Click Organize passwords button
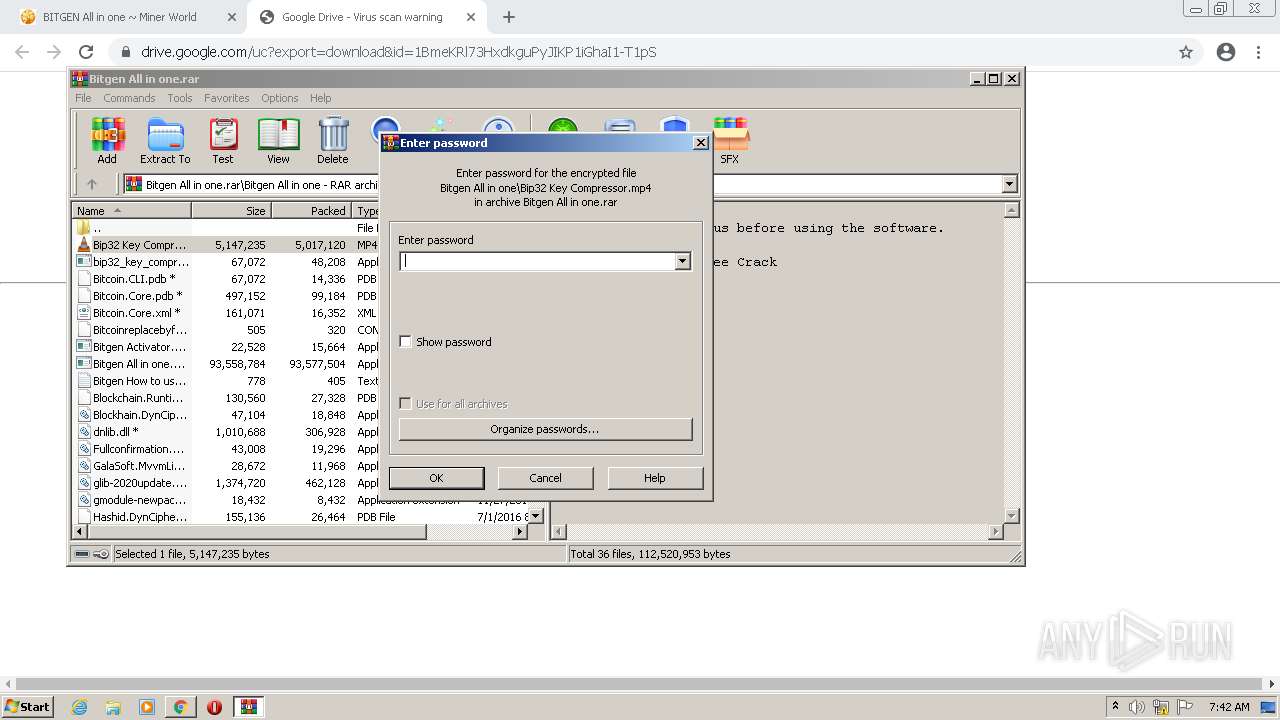Viewport: 1280px width, 720px height. [545, 429]
